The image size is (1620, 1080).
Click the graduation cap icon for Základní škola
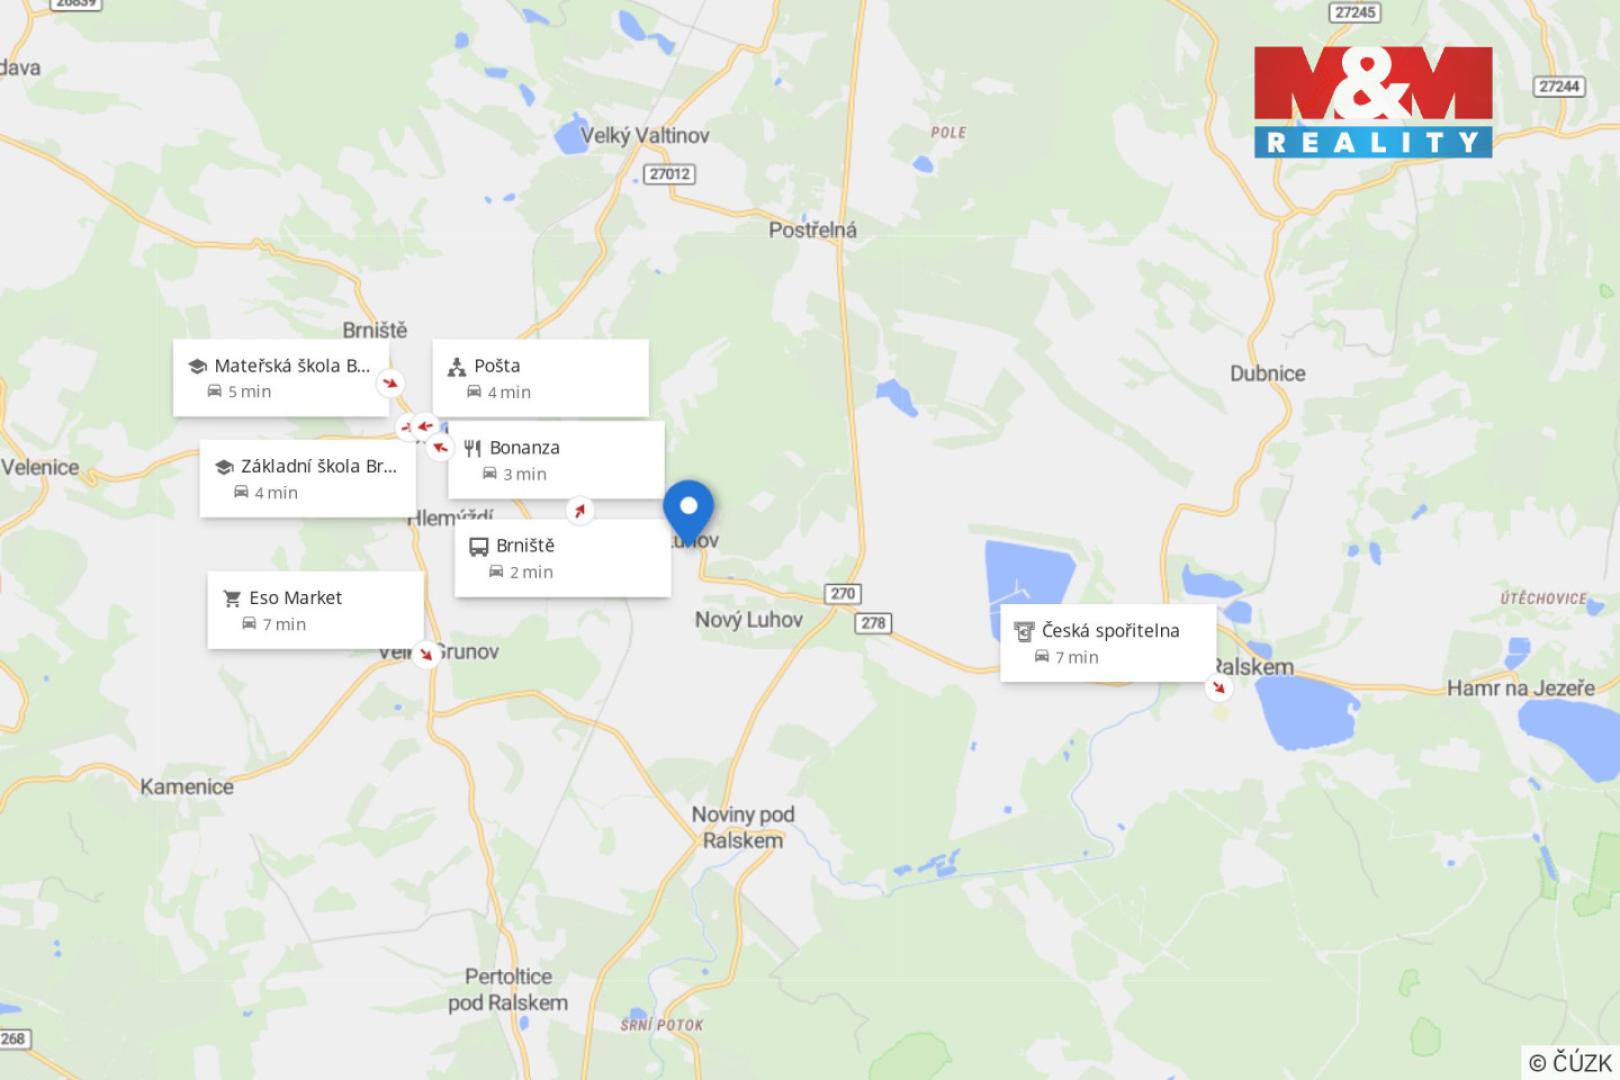pyautogui.click(x=225, y=467)
